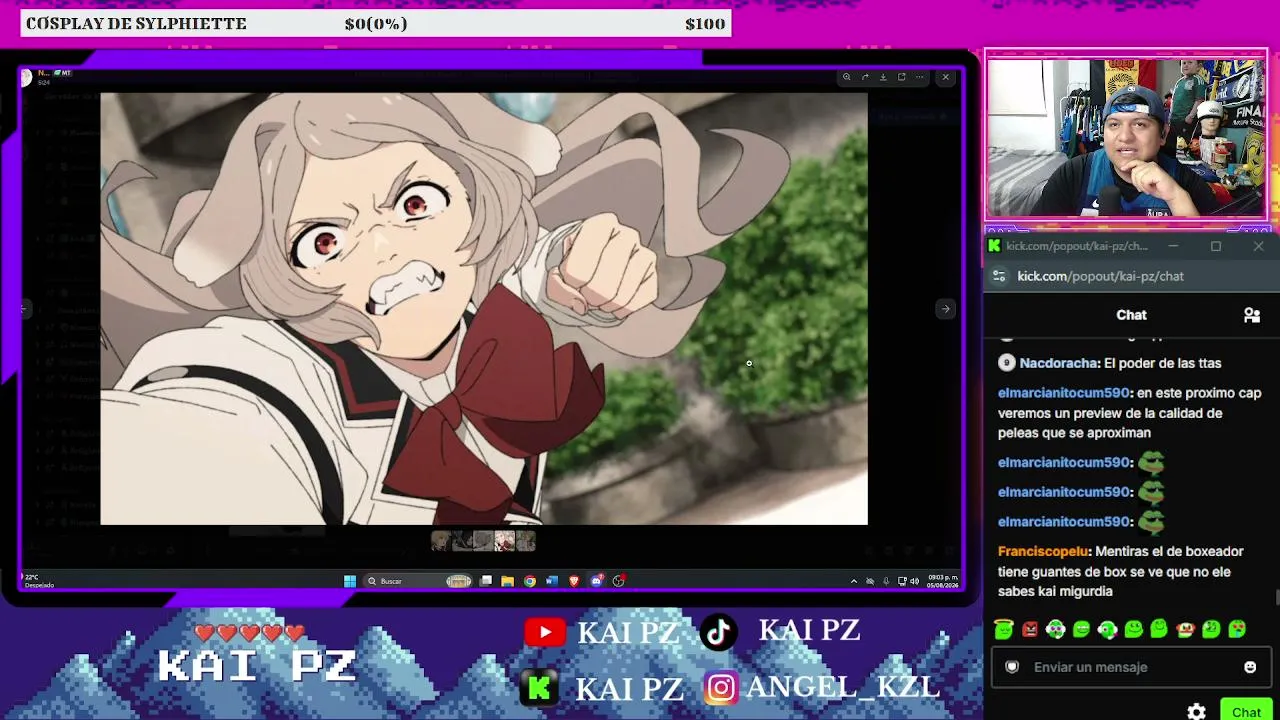Click username Franciscopelu in chat
This screenshot has height=720, width=1280.
coord(1044,551)
